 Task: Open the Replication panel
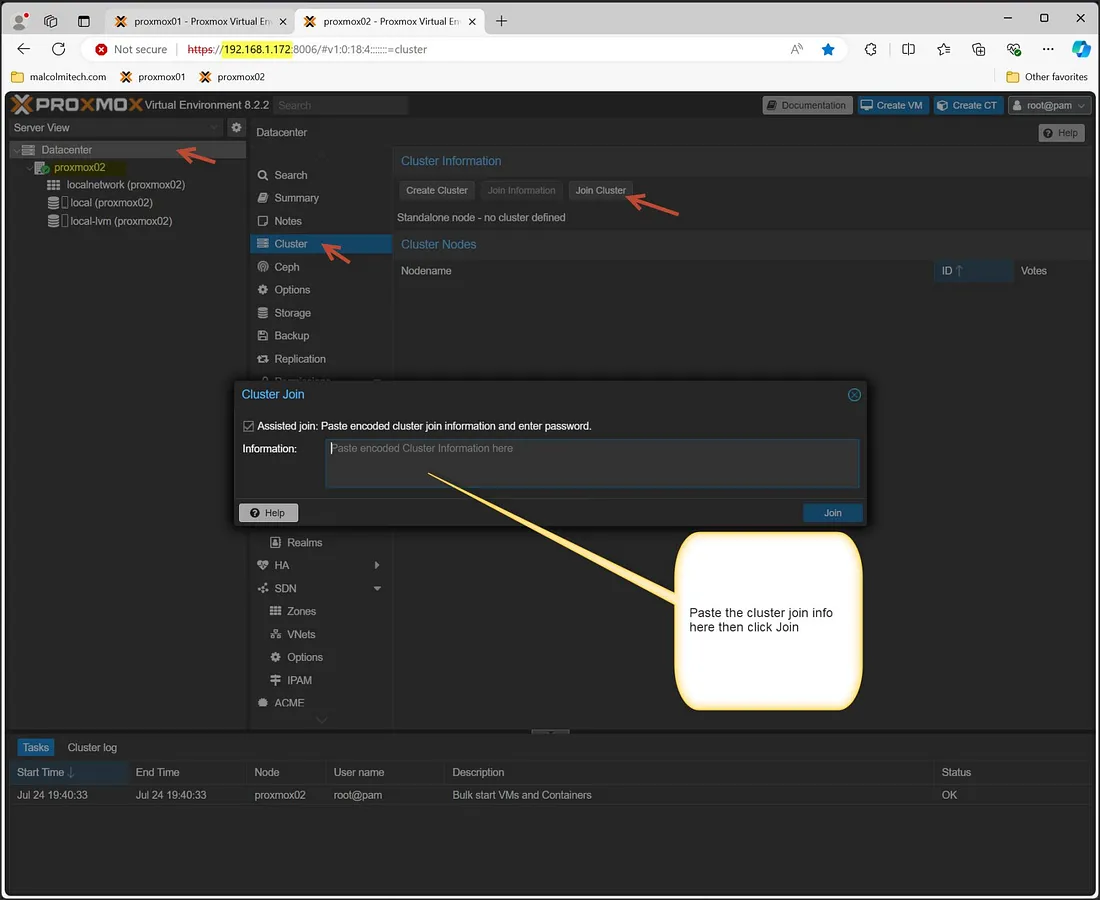[x=298, y=358]
